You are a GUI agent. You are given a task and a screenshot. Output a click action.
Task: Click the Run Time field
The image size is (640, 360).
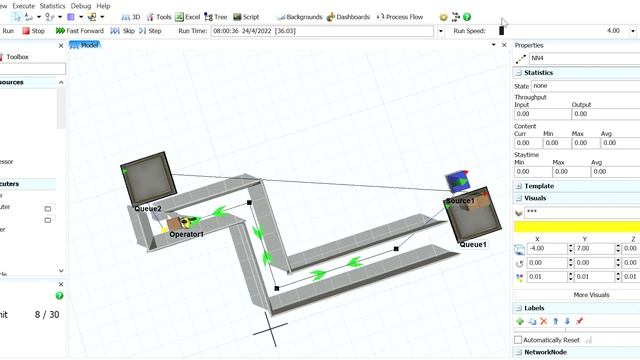coord(322,31)
